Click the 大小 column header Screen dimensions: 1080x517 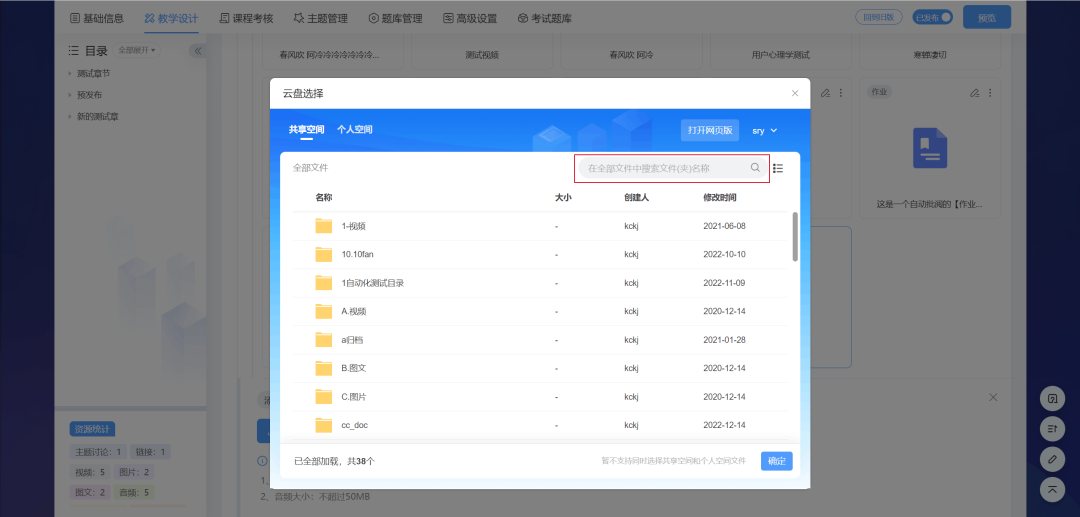click(563, 198)
